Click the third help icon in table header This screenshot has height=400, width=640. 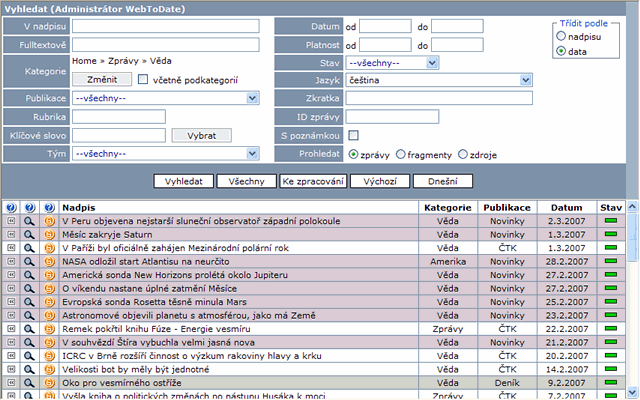[50, 206]
